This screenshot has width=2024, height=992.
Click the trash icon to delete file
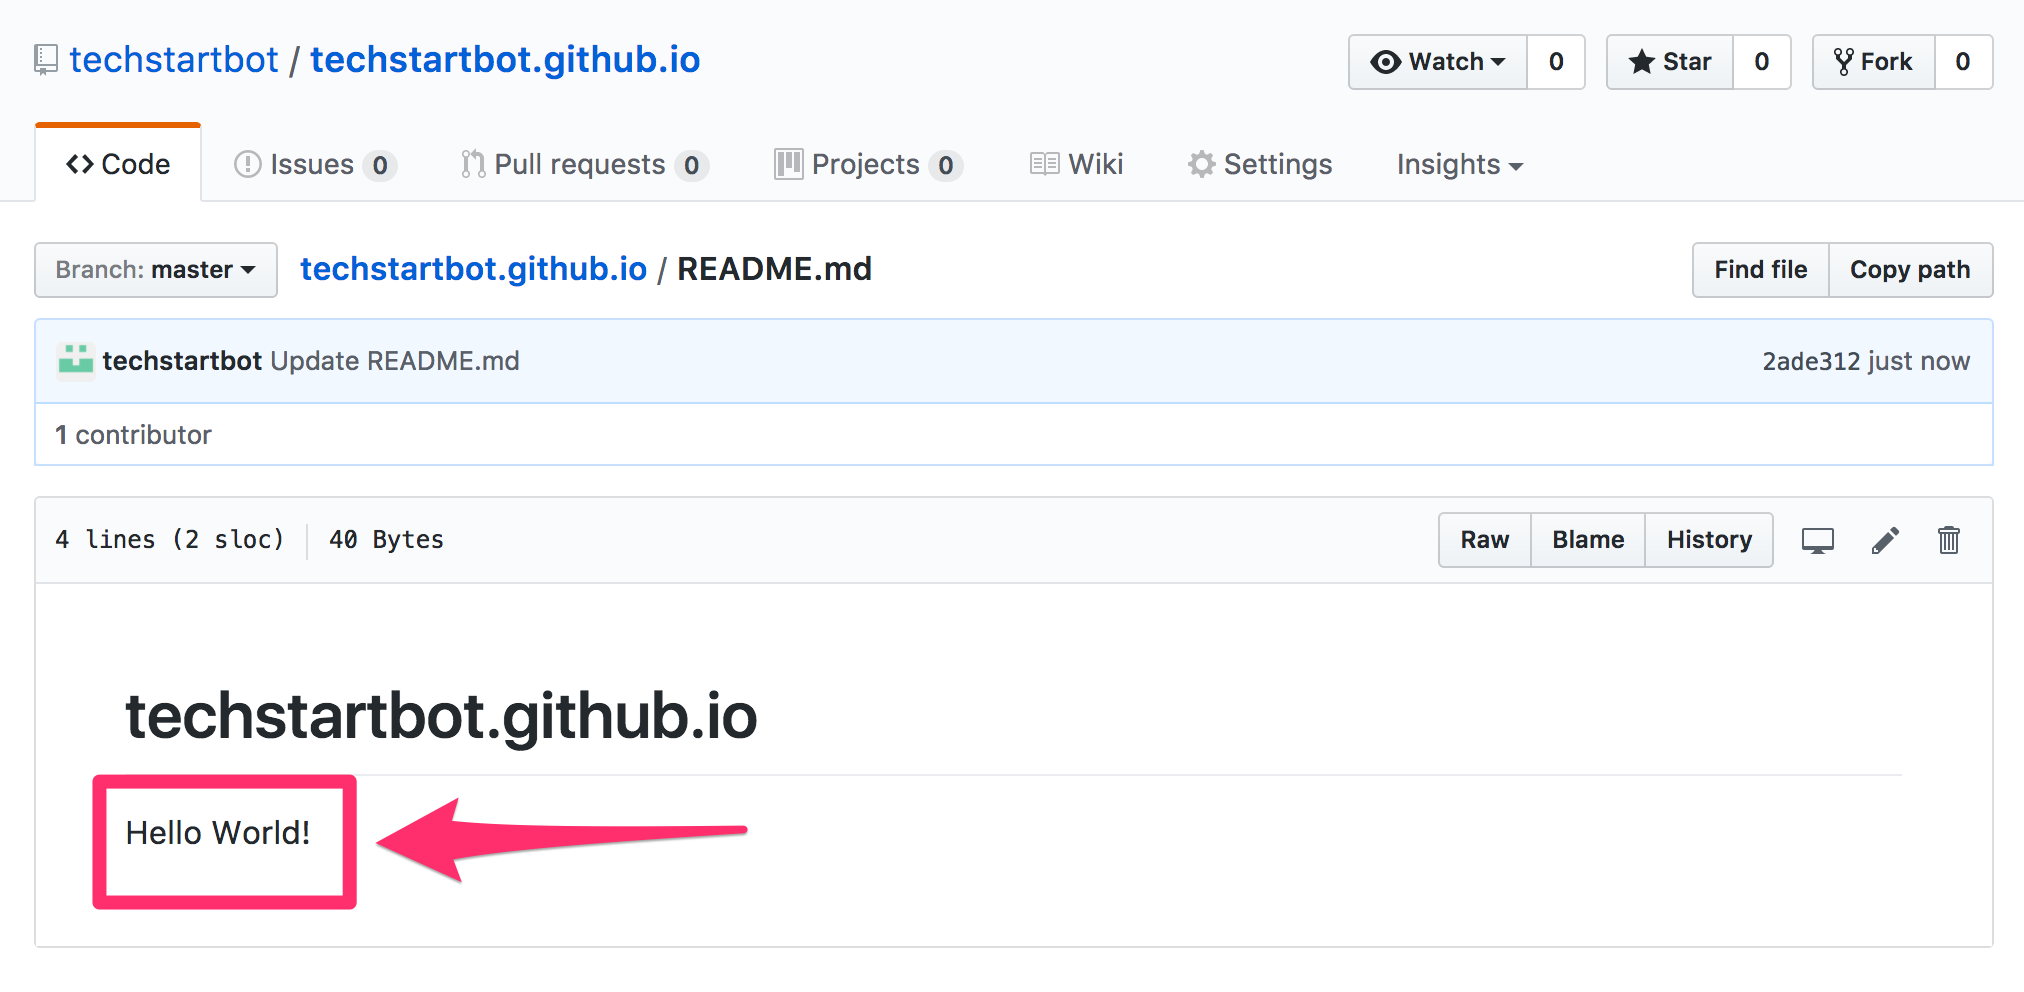(1948, 540)
